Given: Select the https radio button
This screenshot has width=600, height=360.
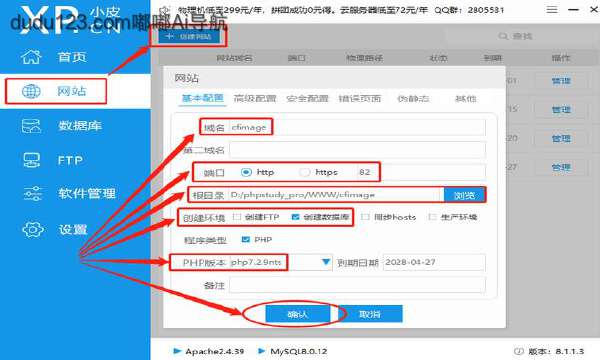Looking at the screenshot, I should (305, 173).
